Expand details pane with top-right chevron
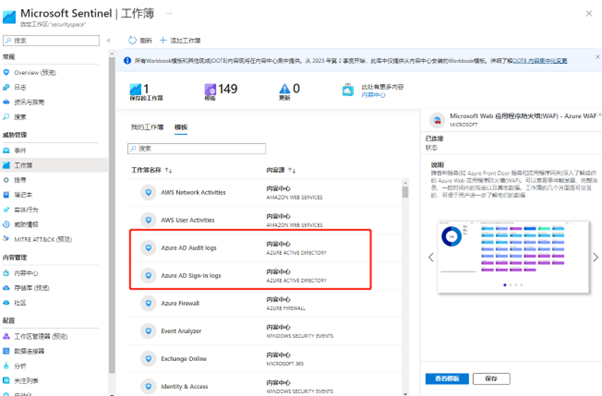The height and width of the screenshot is (396, 602). point(600,114)
